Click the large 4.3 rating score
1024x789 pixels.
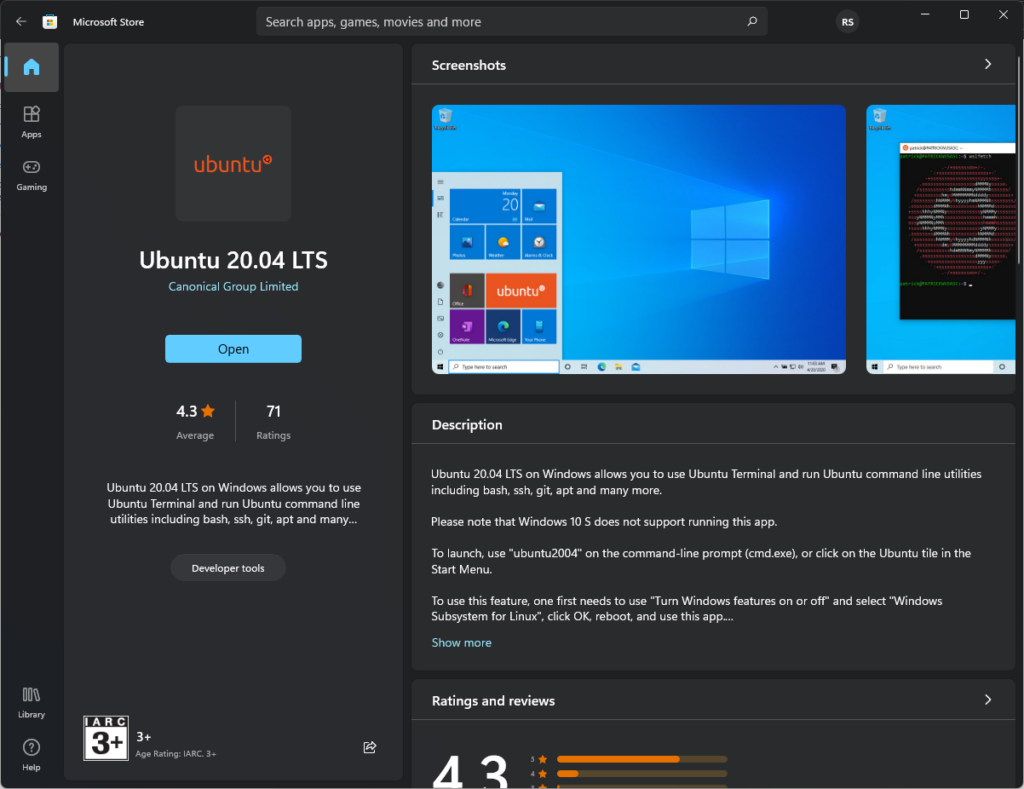(471, 769)
